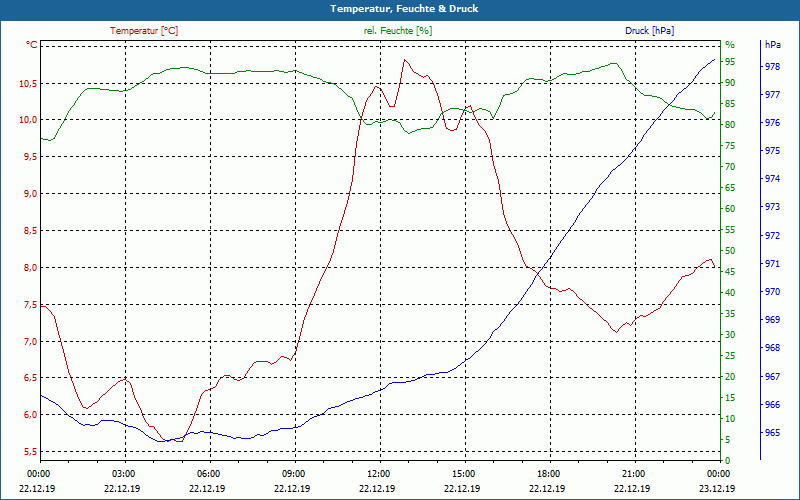The height and width of the screenshot is (500, 800).
Task: Select the green 'rel. Feuchte [%]' legend label
Action: pos(397,31)
